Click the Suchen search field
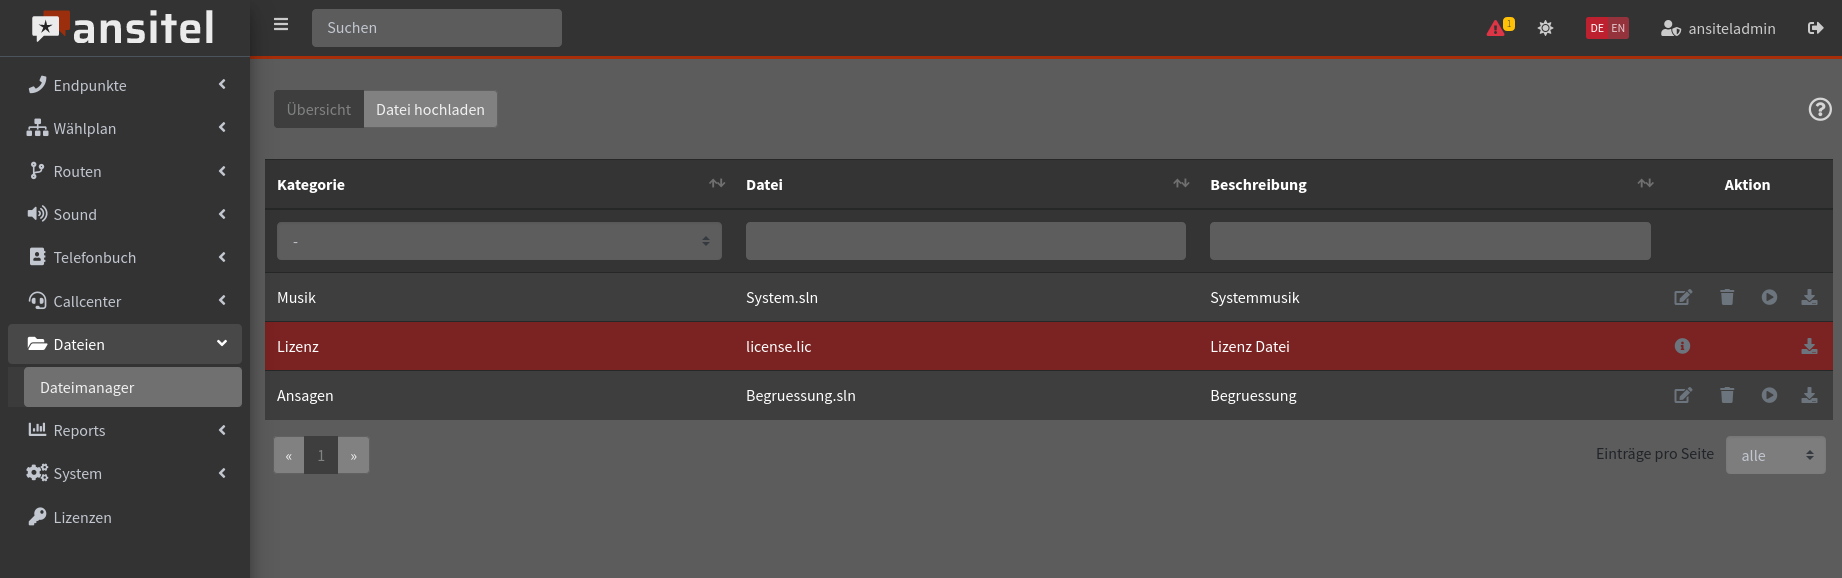Image resolution: width=1842 pixels, height=578 pixels. click(436, 28)
